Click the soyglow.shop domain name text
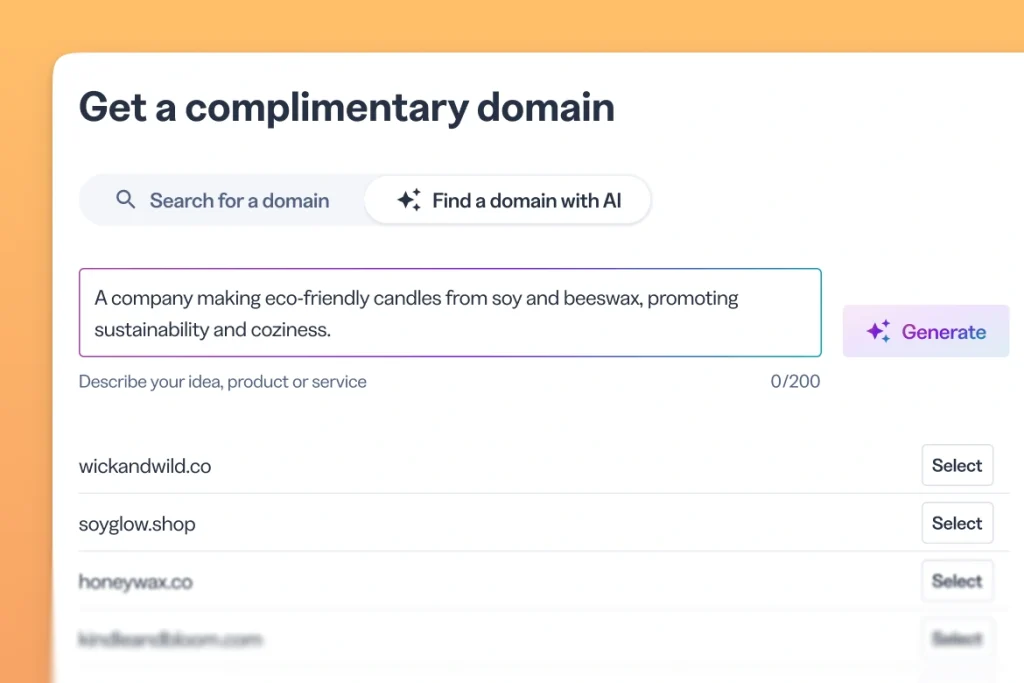This screenshot has height=683, width=1024. pos(137,524)
